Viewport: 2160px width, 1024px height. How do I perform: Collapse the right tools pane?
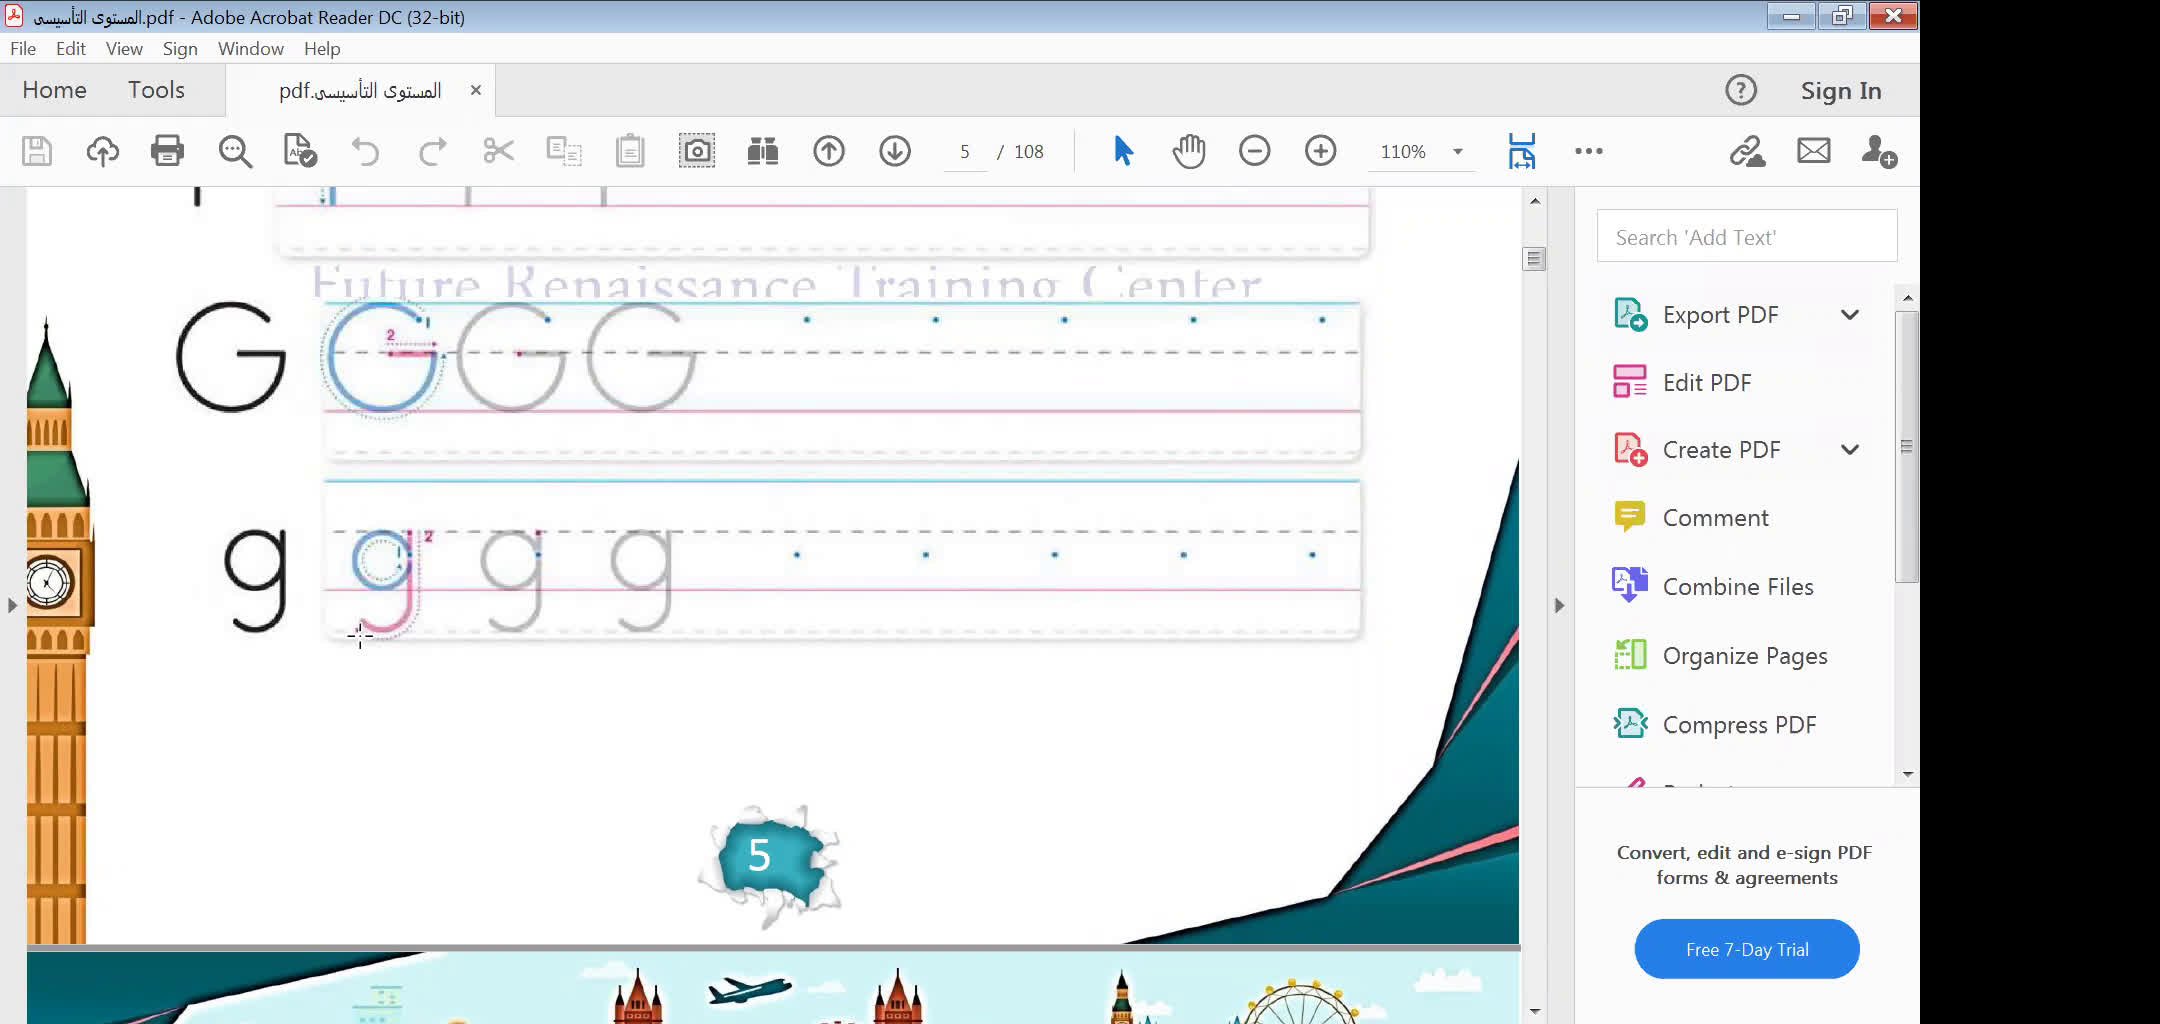tap(1559, 605)
